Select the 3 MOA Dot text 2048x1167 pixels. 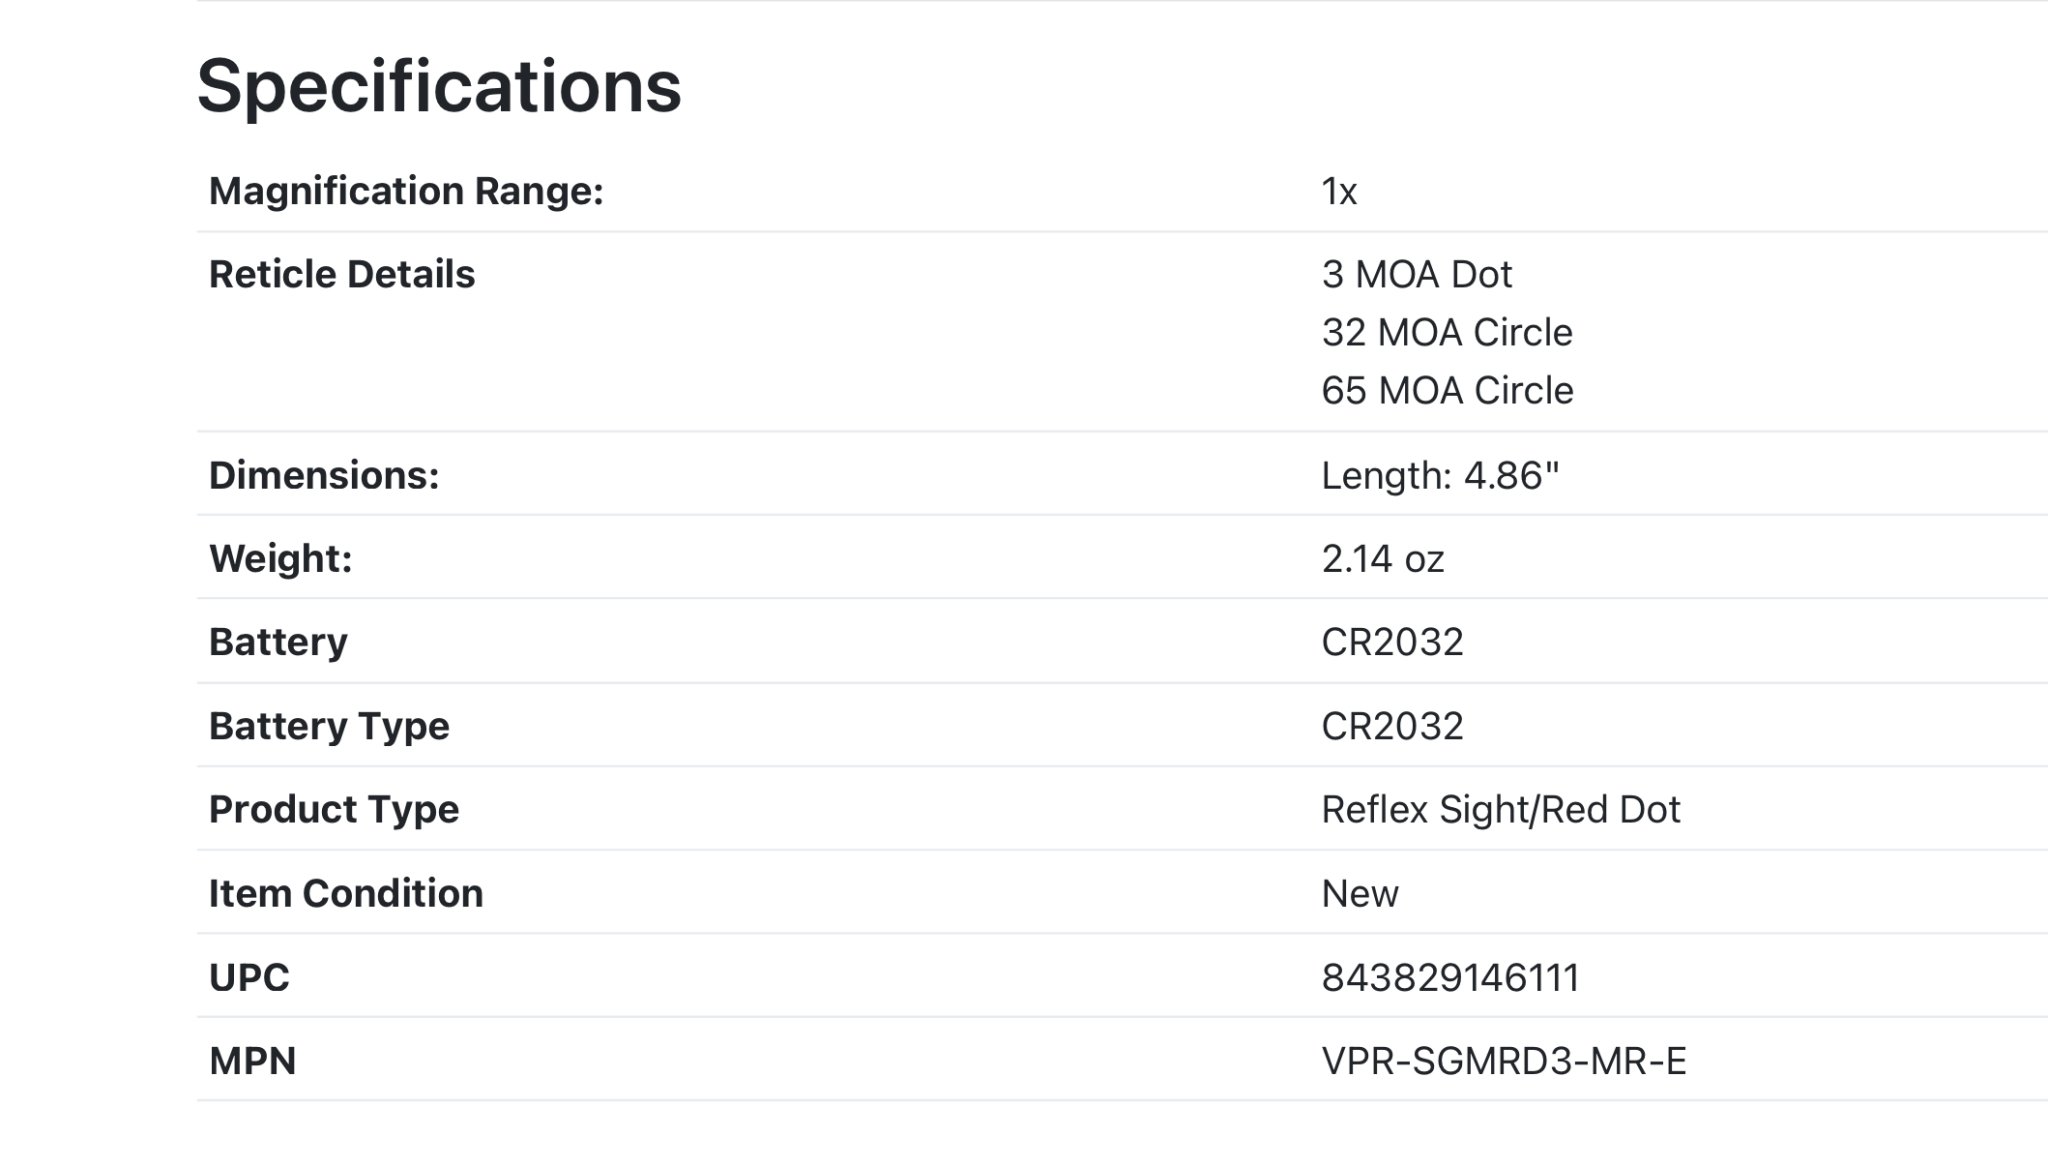(1416, 274)
